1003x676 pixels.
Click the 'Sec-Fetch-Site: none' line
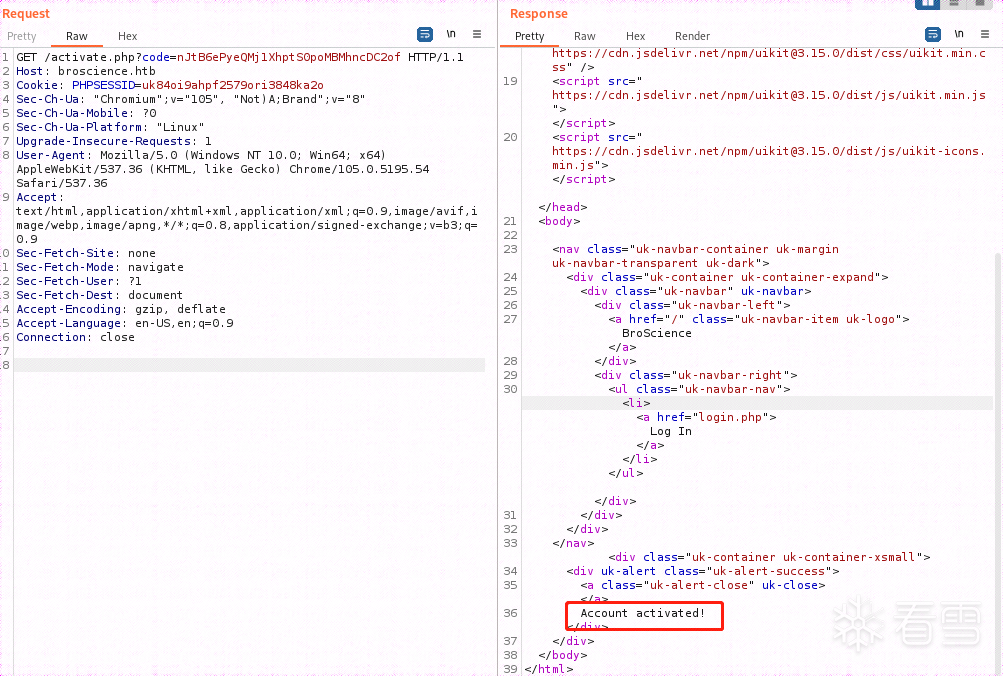tap(86, 253)
